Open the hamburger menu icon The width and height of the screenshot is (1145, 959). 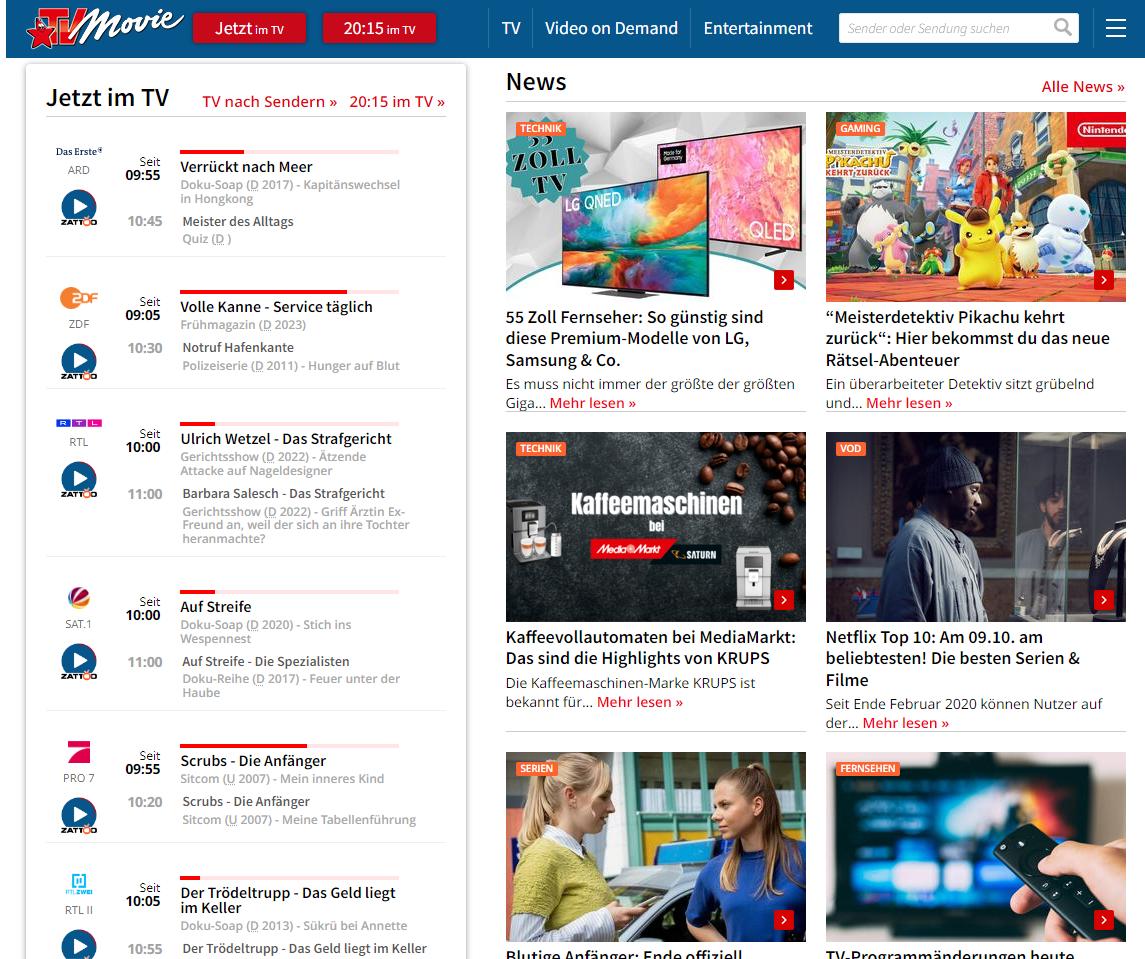pos(1115,28)
